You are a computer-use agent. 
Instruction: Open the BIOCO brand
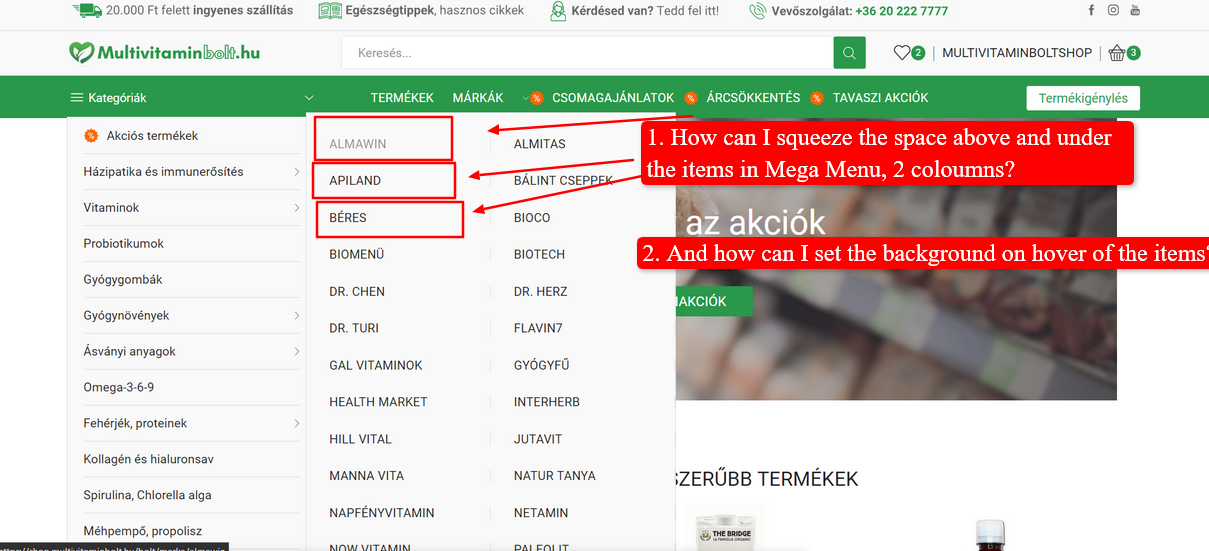(532, 218)
